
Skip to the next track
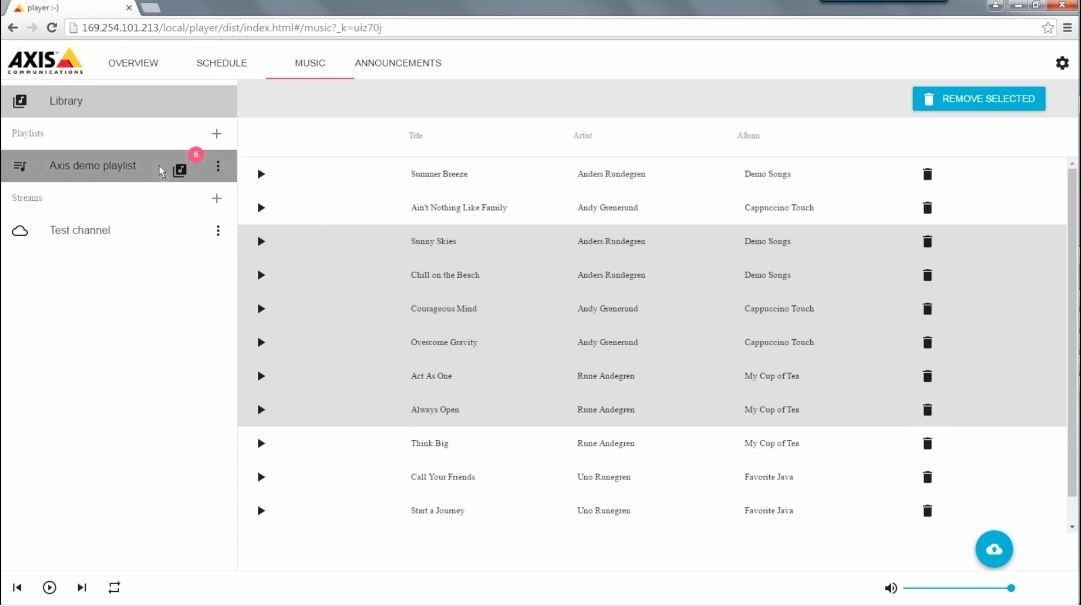click(x=82, y=588)
